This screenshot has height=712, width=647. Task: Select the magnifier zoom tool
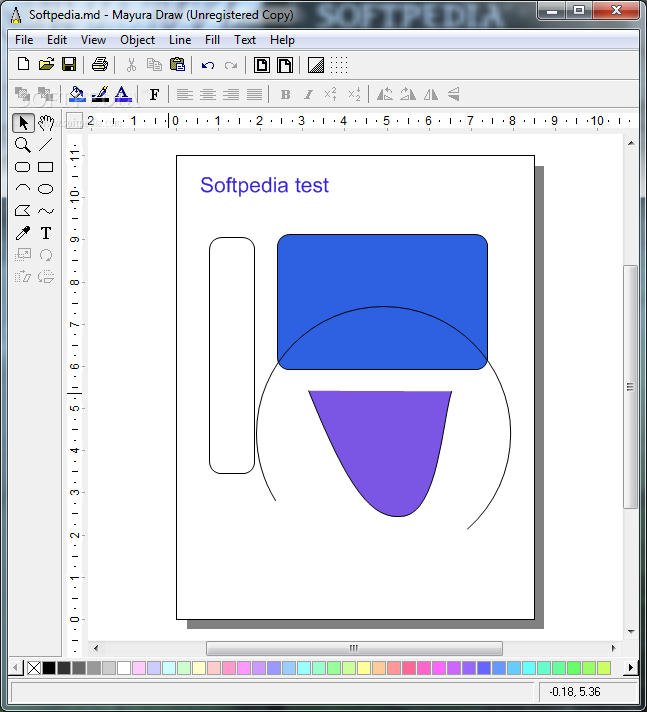[23, 145]
